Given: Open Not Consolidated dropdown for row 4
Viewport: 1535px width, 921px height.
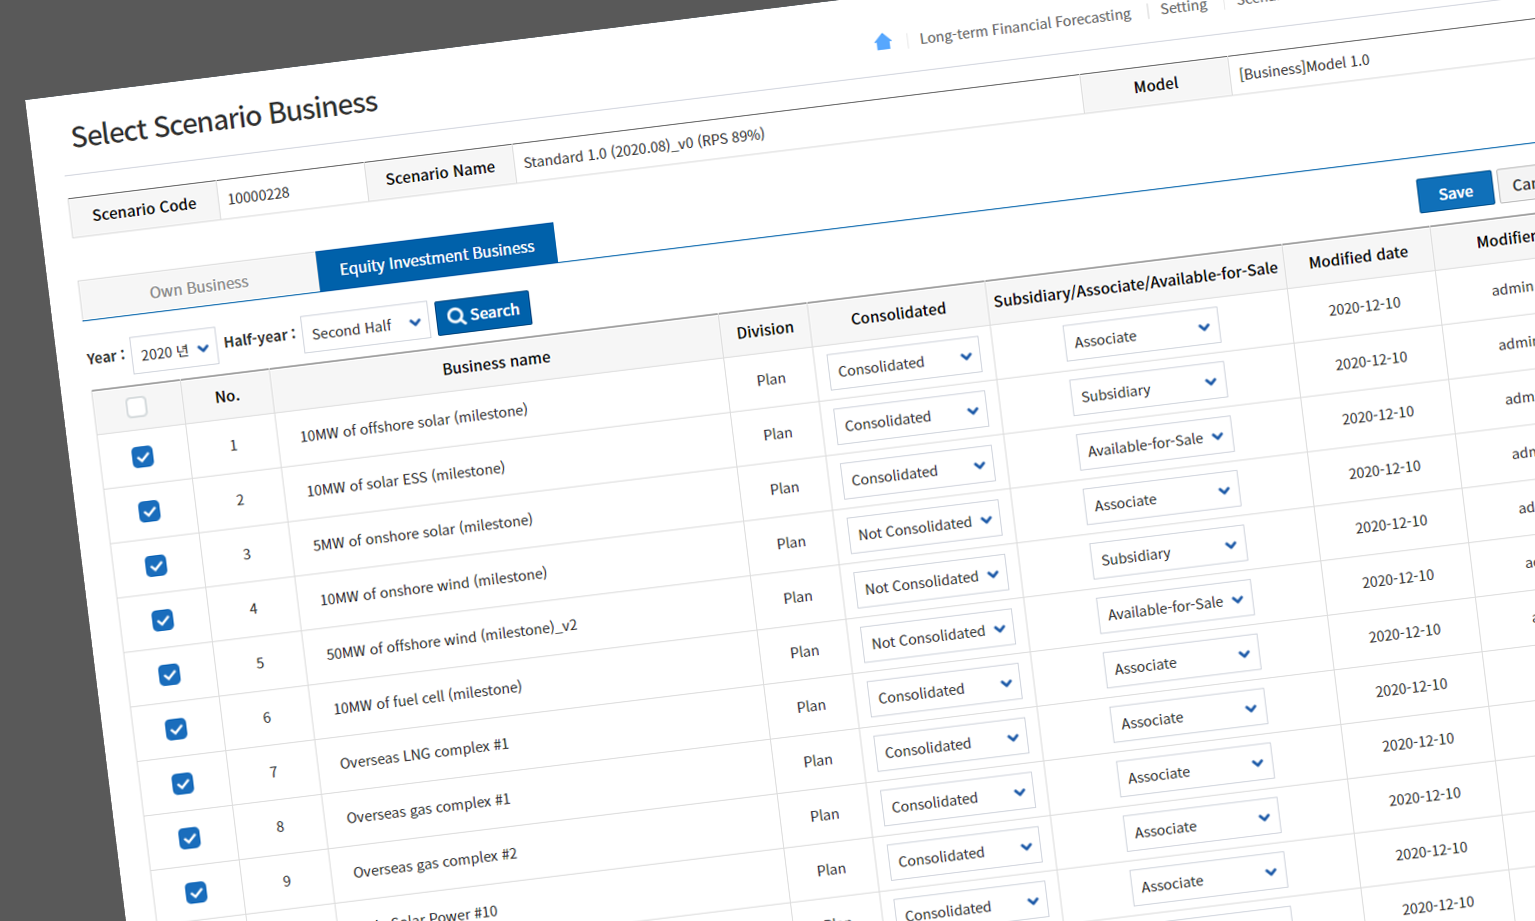Looking at the screenshot, I should (924, 527).
